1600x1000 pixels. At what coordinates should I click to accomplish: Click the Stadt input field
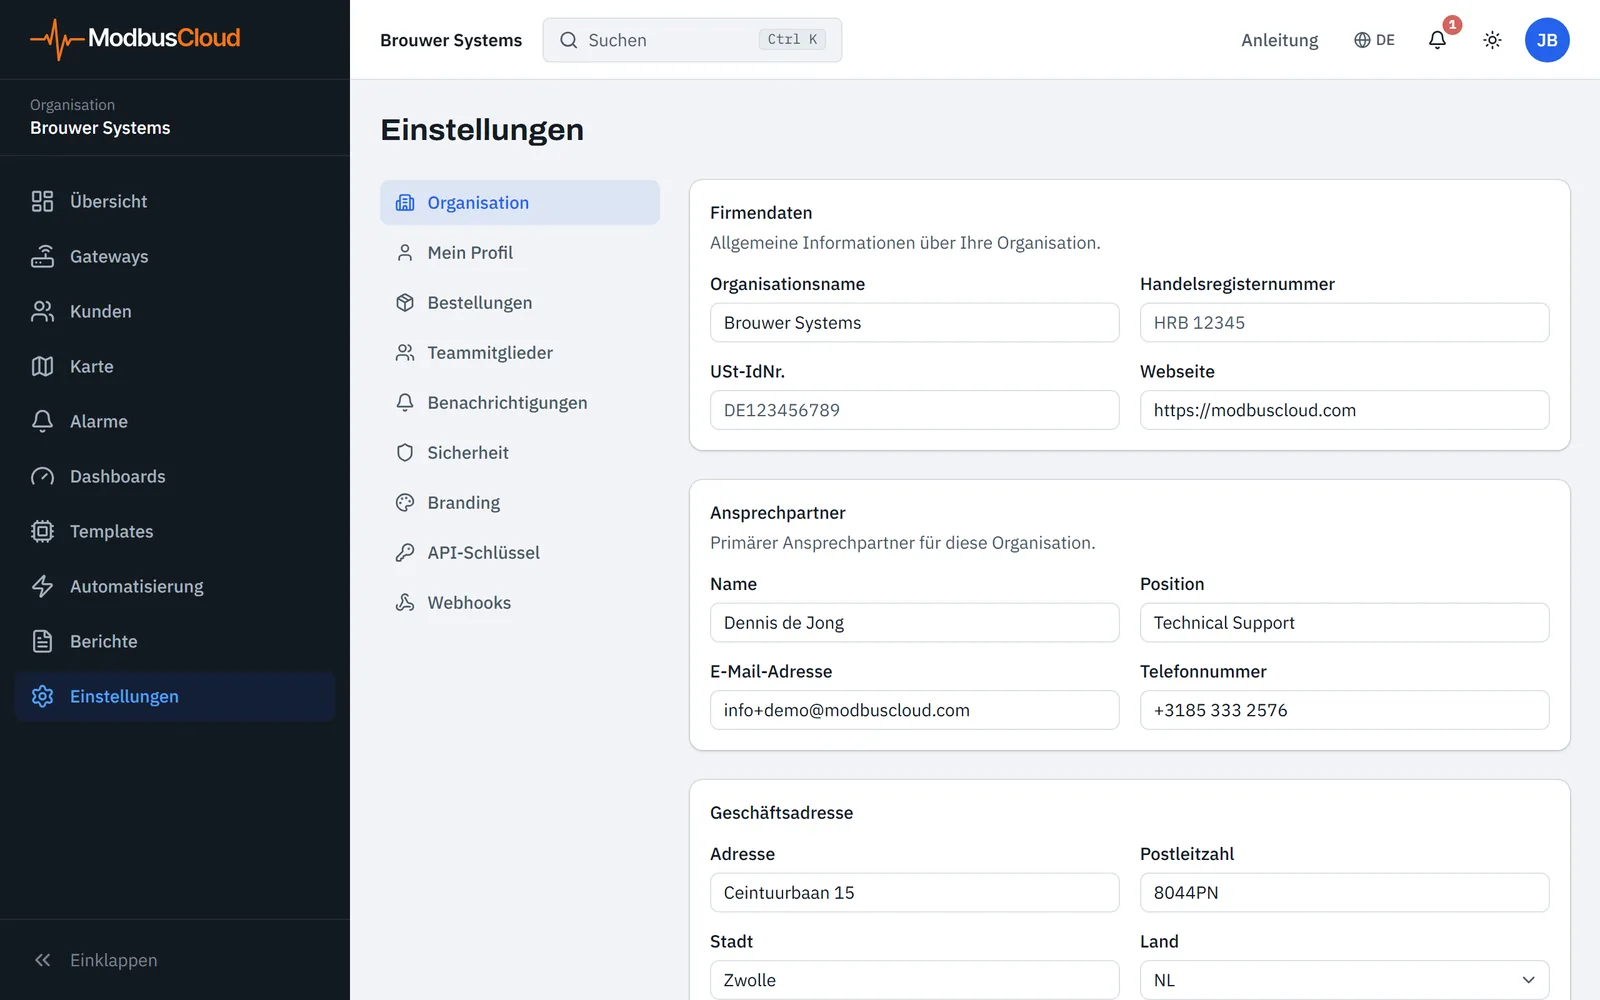tap(914, 980)
